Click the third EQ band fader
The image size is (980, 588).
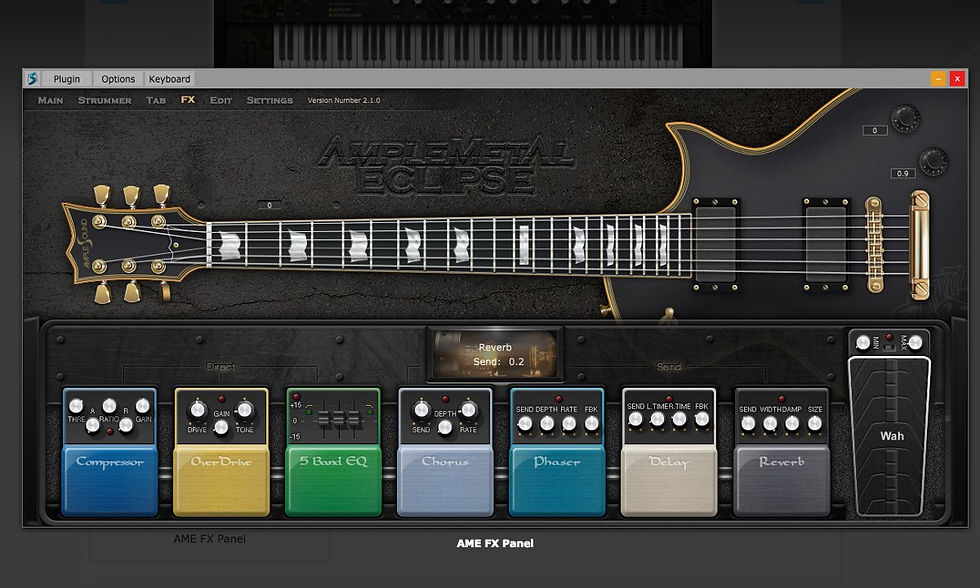(354, 419)
